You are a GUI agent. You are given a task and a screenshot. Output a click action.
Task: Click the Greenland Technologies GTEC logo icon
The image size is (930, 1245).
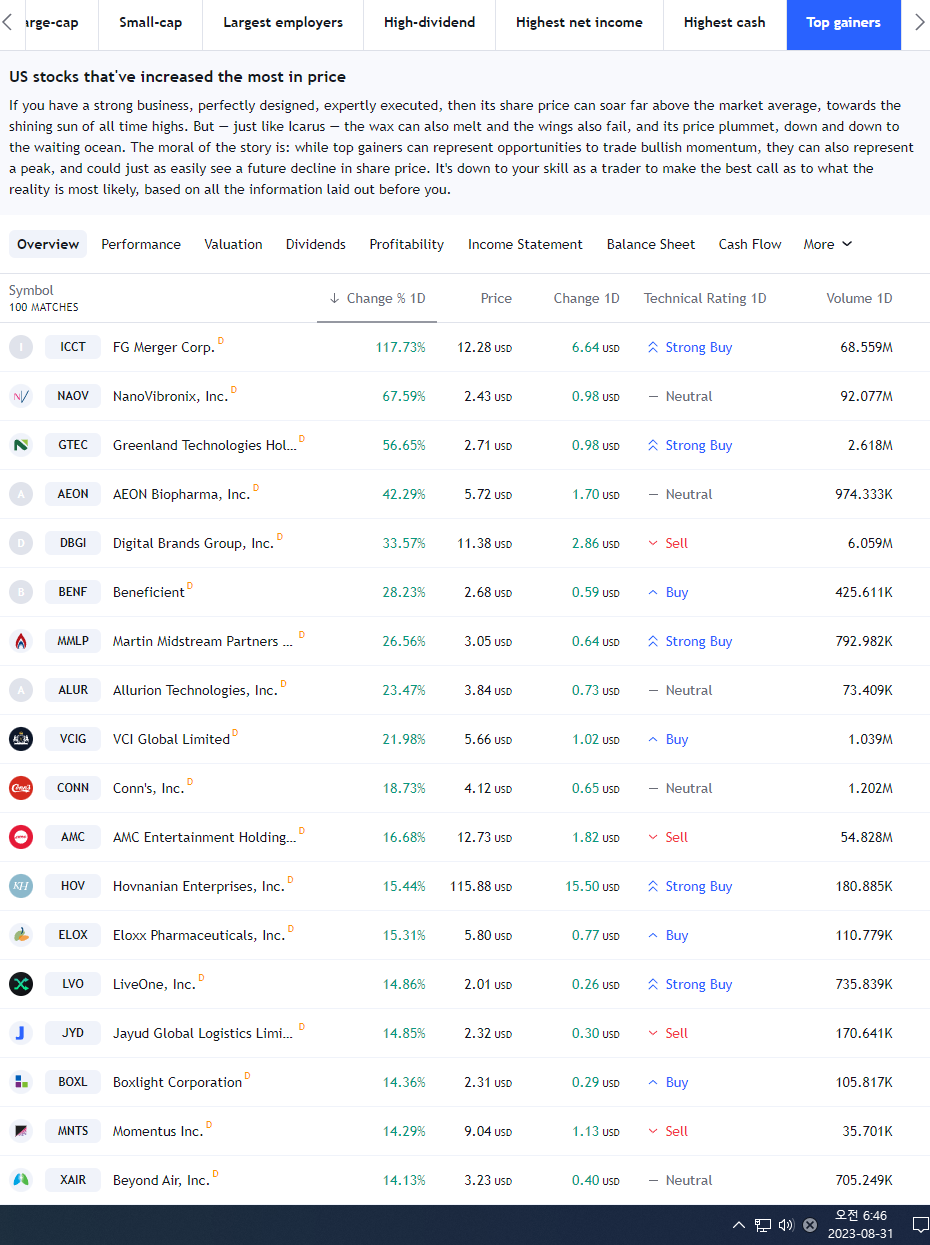[21, 445]
